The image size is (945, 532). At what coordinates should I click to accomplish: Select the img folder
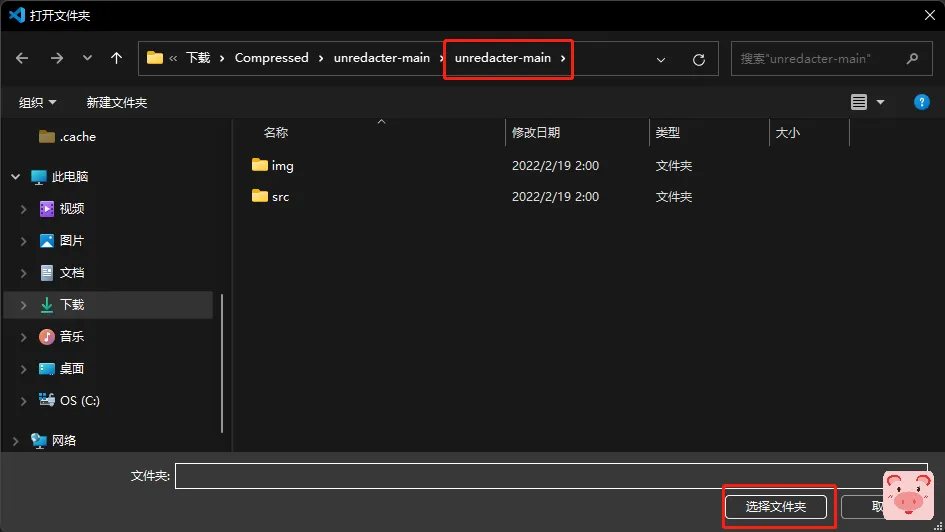(x=282, y=165)
